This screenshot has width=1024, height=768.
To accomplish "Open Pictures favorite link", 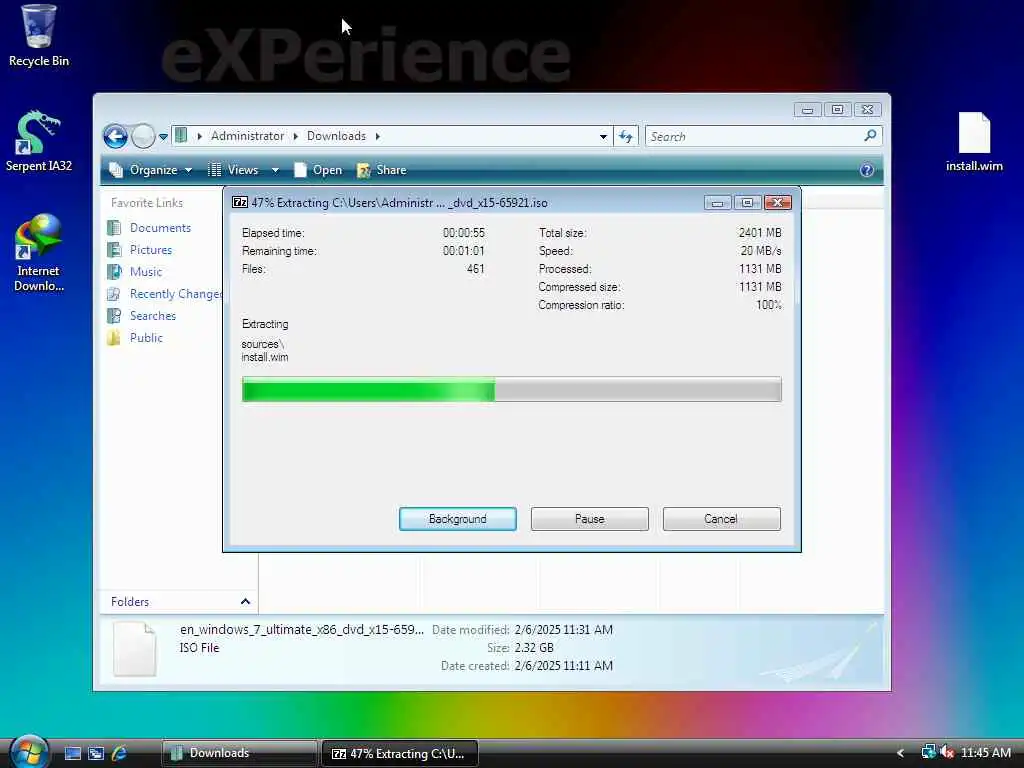I will point(151,249).
